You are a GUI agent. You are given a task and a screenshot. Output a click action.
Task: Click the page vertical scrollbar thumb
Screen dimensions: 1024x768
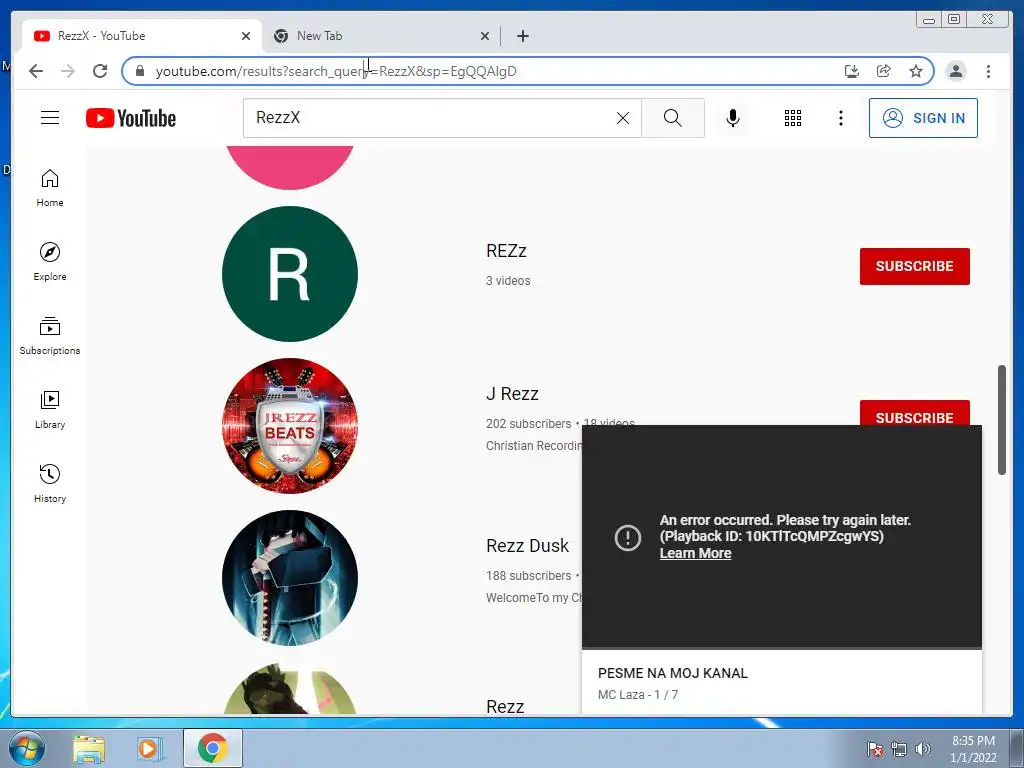[x=1002, y=420]
